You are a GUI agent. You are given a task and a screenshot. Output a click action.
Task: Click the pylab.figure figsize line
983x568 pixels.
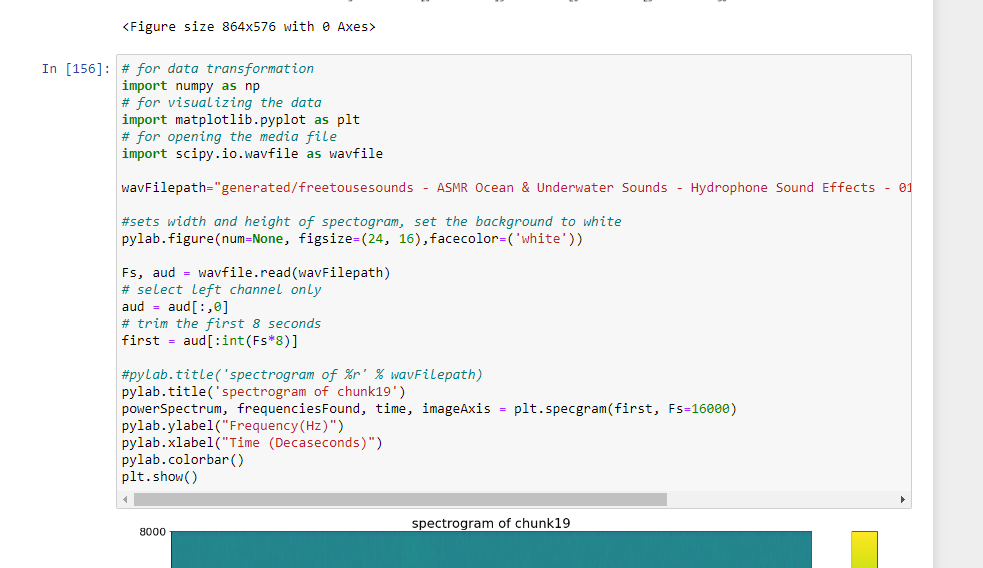coord(352,239)
